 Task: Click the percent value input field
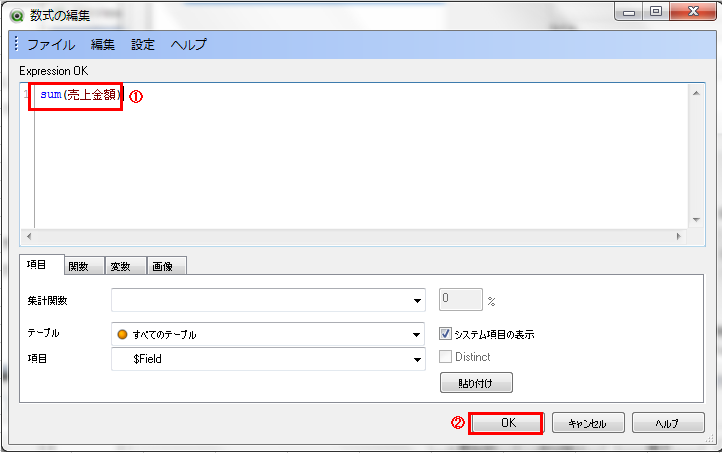tap(461, 300)
